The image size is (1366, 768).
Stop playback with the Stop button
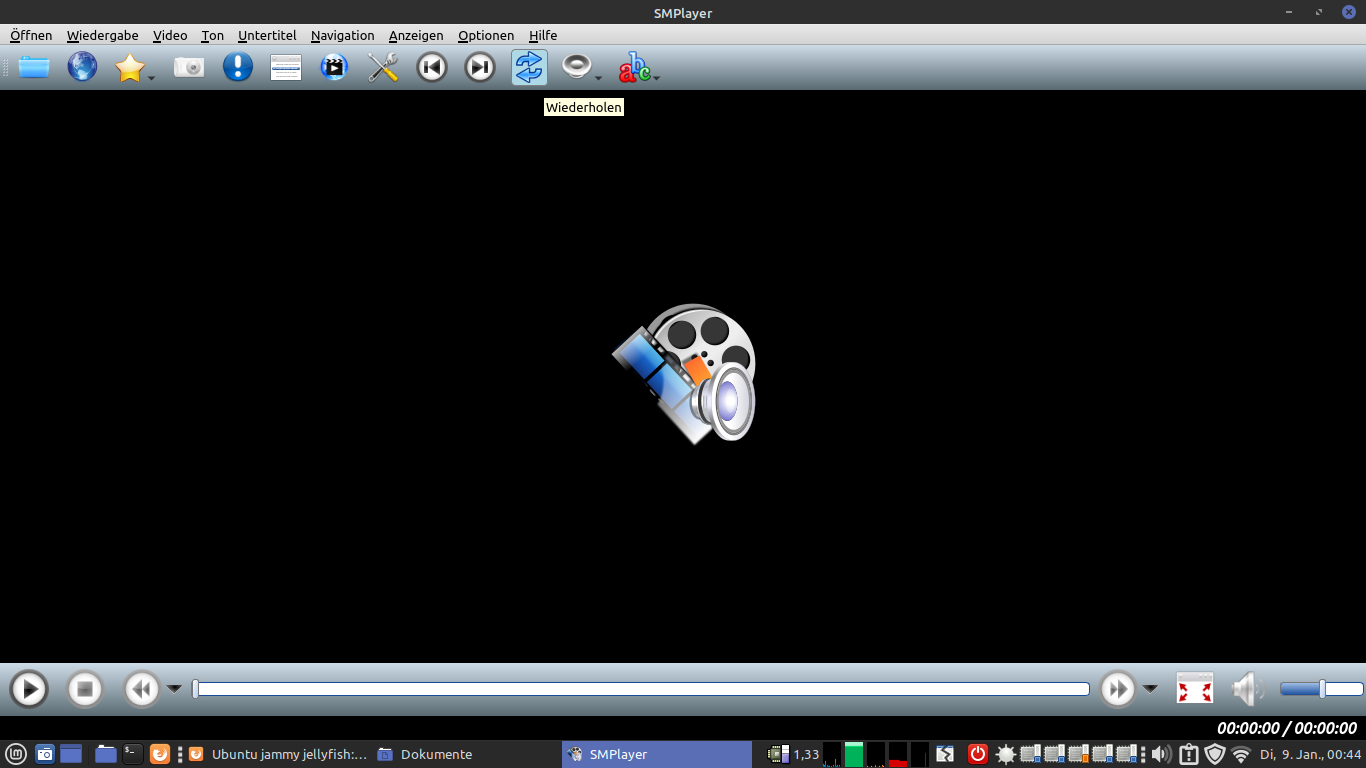click(85, 689)
